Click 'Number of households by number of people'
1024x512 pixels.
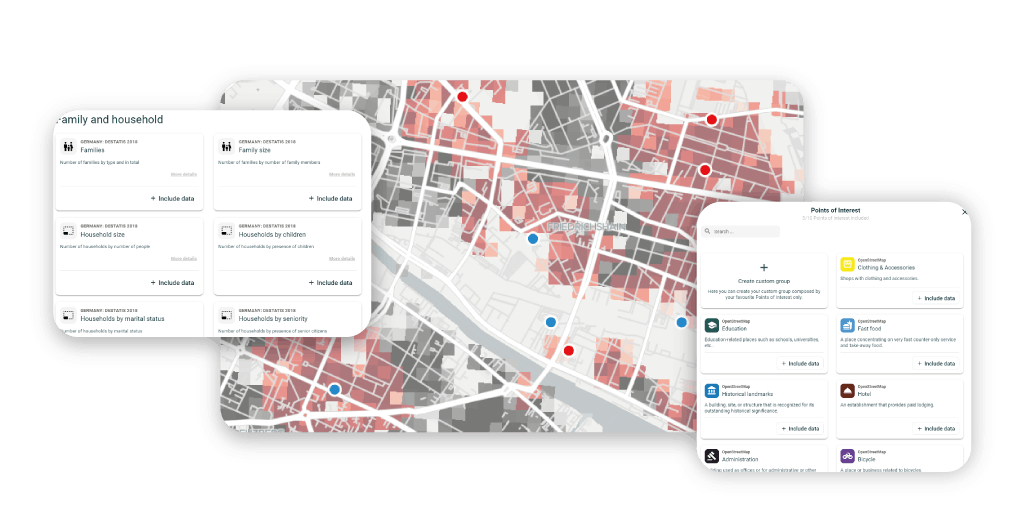[103, 246]
